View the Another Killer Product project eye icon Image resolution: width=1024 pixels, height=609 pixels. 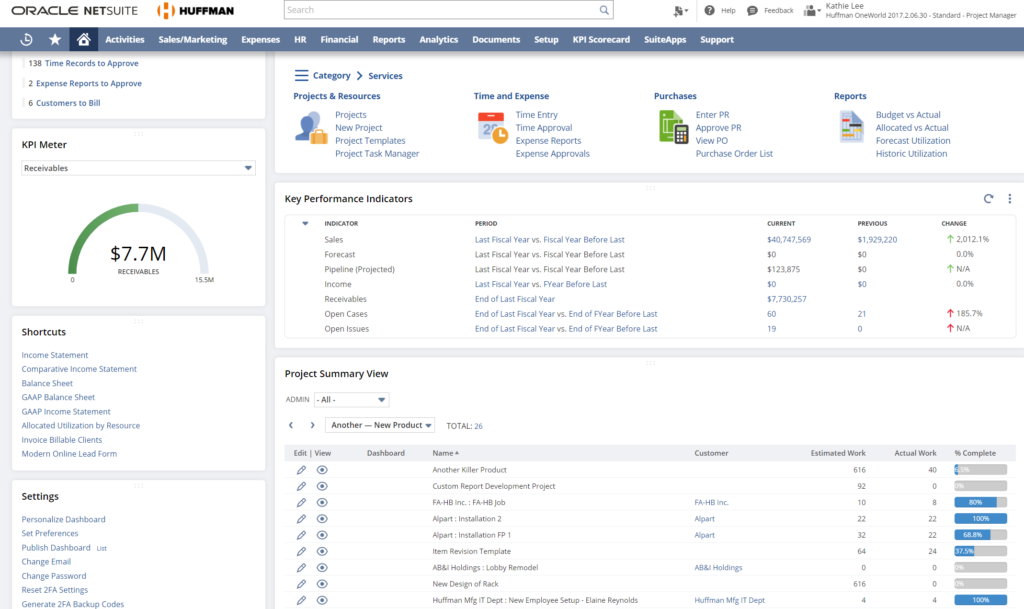pos(322,470)
